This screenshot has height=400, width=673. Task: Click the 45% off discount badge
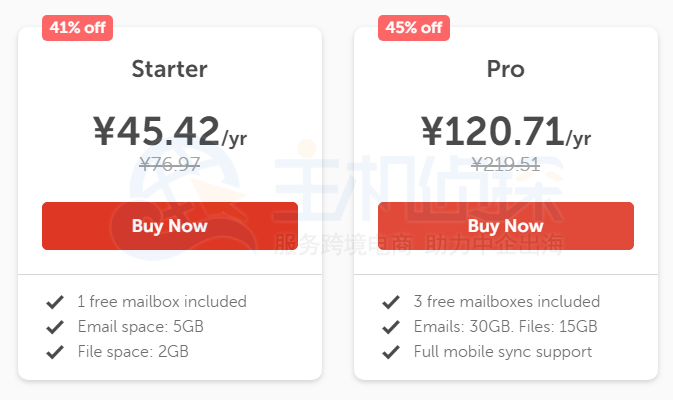point(413,28)
